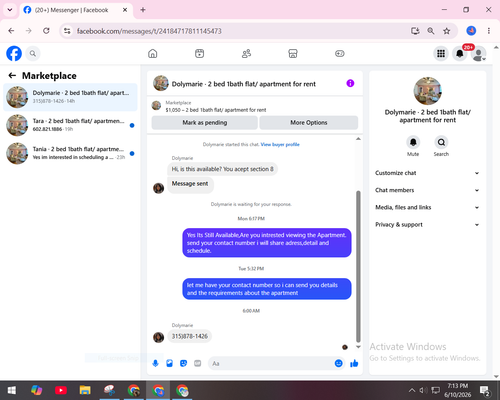This screenshot has width=500, height=400.
Task: Click the conversation vertical scrollbar
Action: tap(358, 267)
